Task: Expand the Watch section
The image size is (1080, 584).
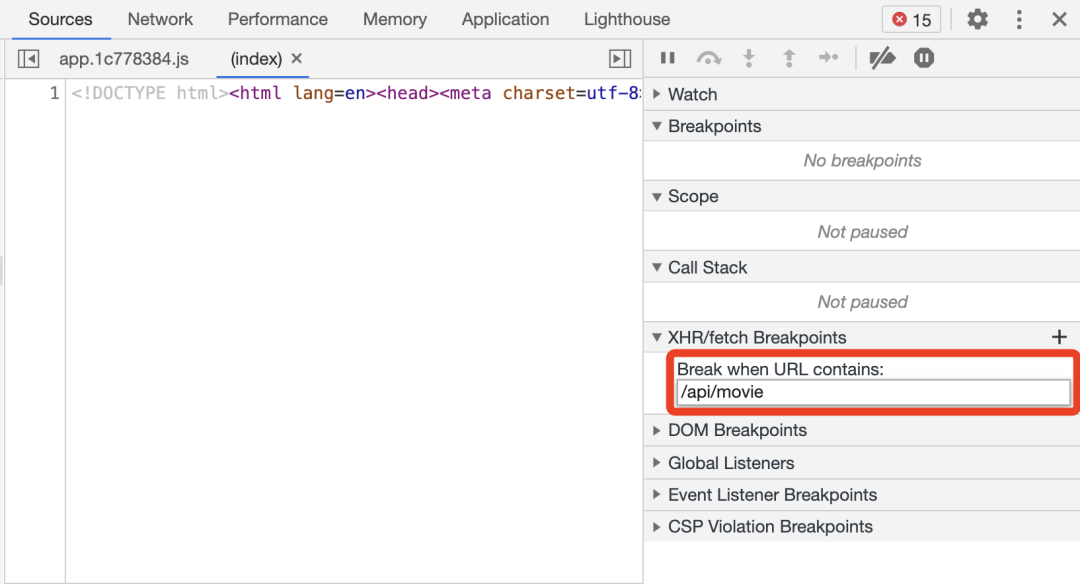Action: point(862,94)
